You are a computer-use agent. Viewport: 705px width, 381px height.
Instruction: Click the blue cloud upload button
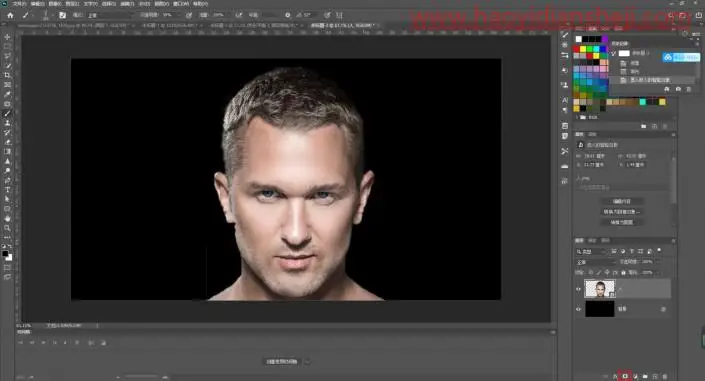pyautogui.click(x=681, y=57)
